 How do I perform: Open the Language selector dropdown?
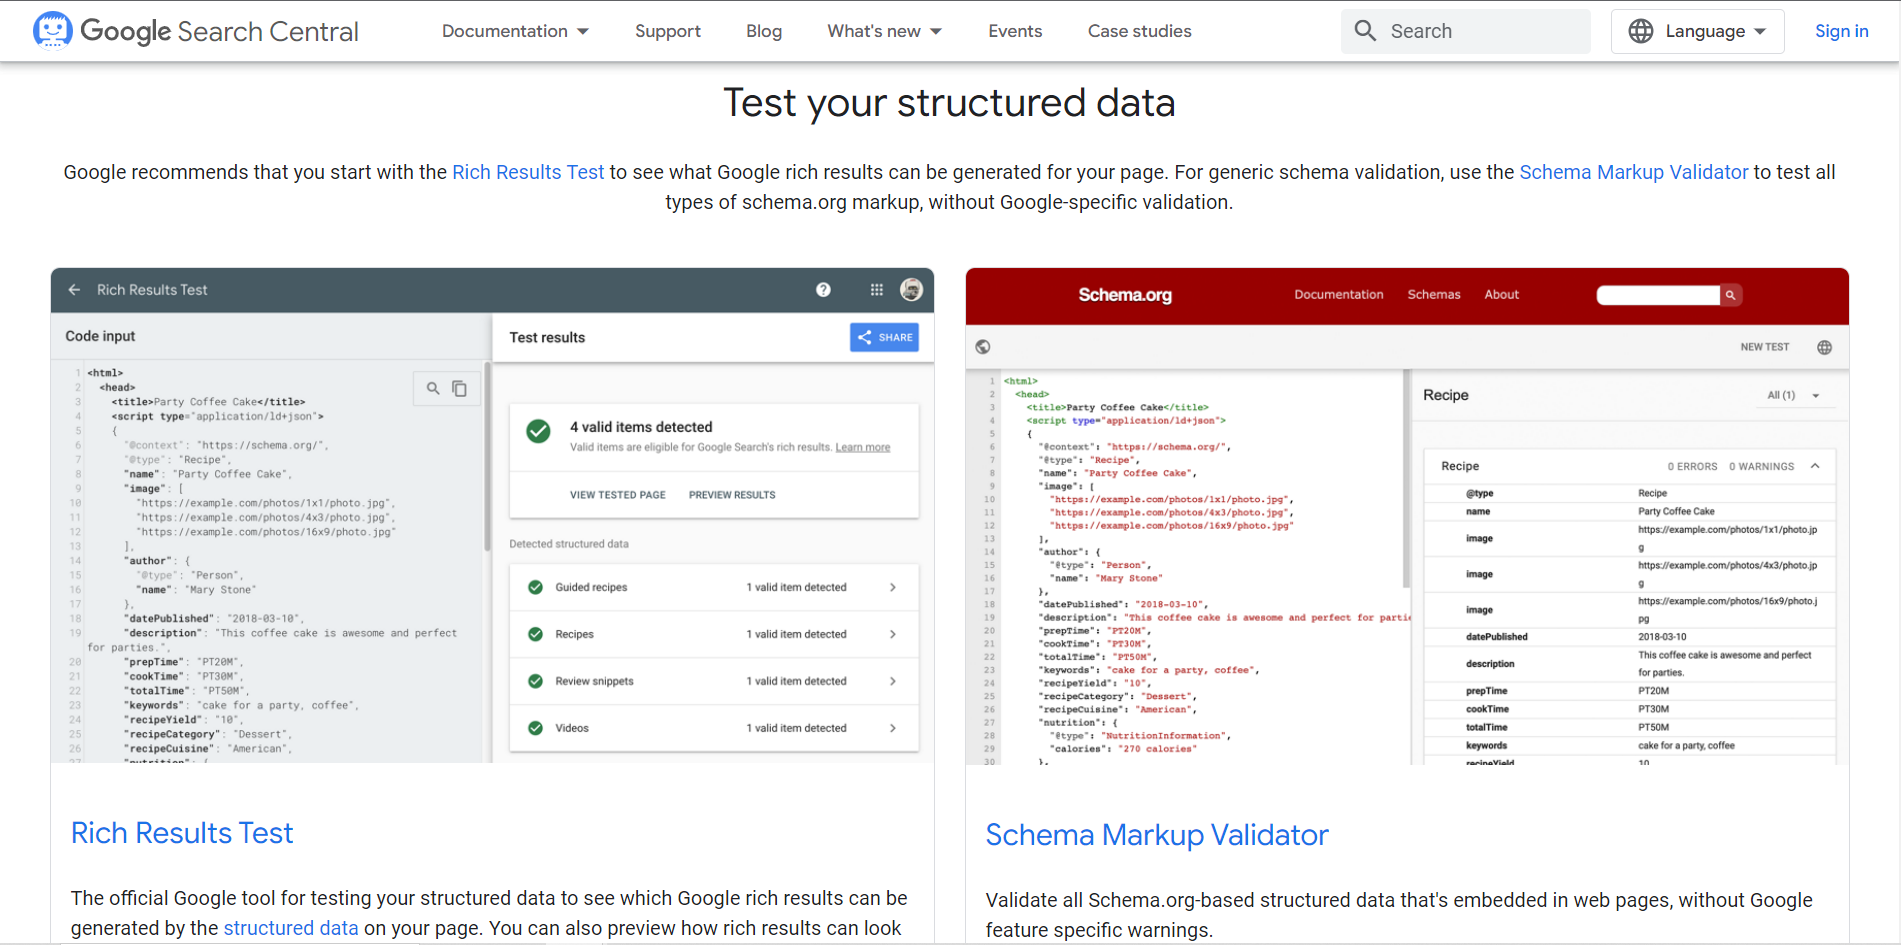1697,31
